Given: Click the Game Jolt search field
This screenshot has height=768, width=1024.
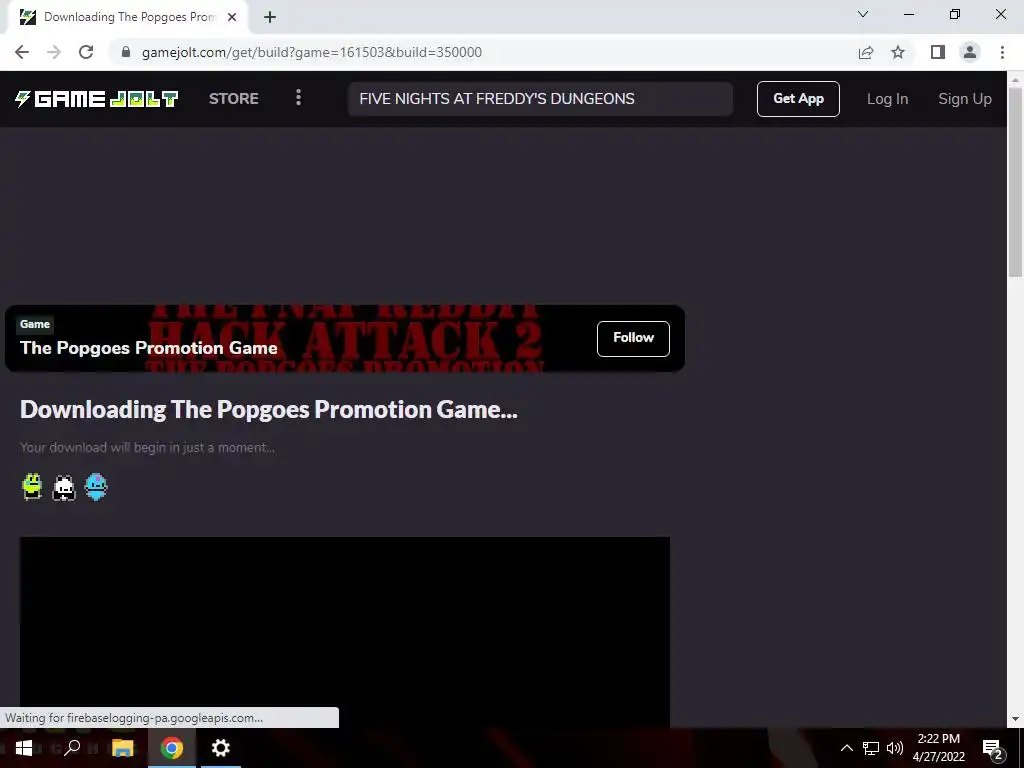Looking at the screenshot, I should point(540,99).
